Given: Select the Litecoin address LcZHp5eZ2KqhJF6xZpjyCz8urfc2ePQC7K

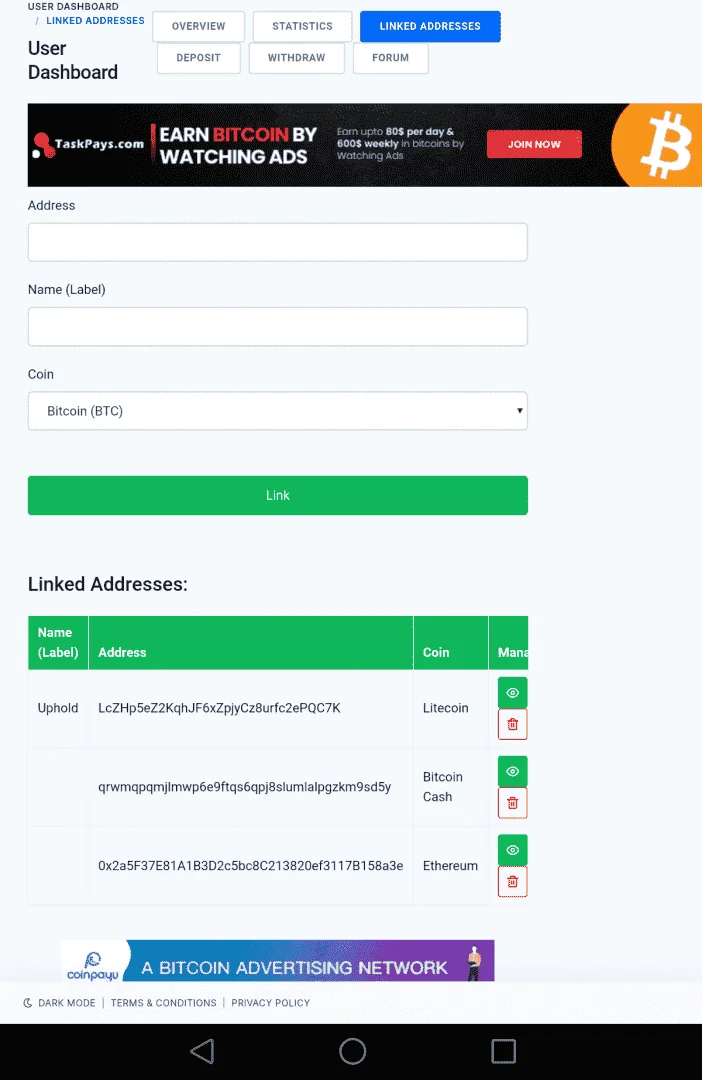Looking at the screenshot, I should tap(219, 708).
